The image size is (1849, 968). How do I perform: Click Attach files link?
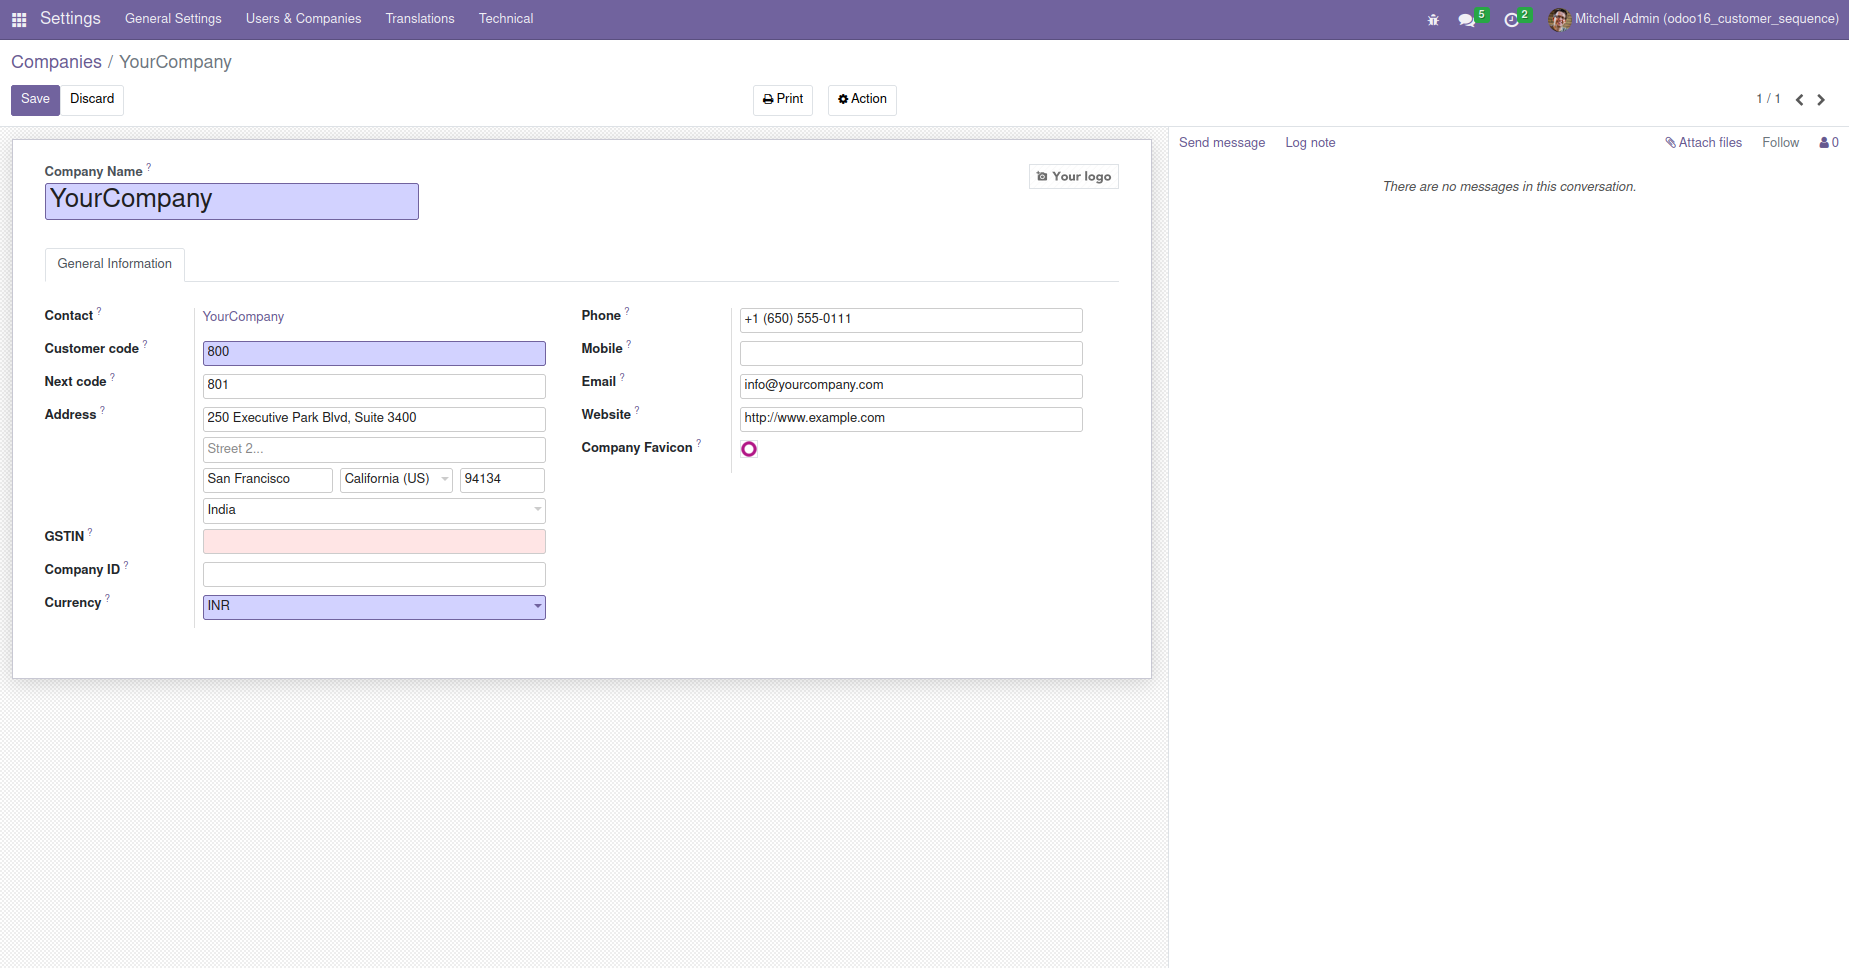(1703, 143)
